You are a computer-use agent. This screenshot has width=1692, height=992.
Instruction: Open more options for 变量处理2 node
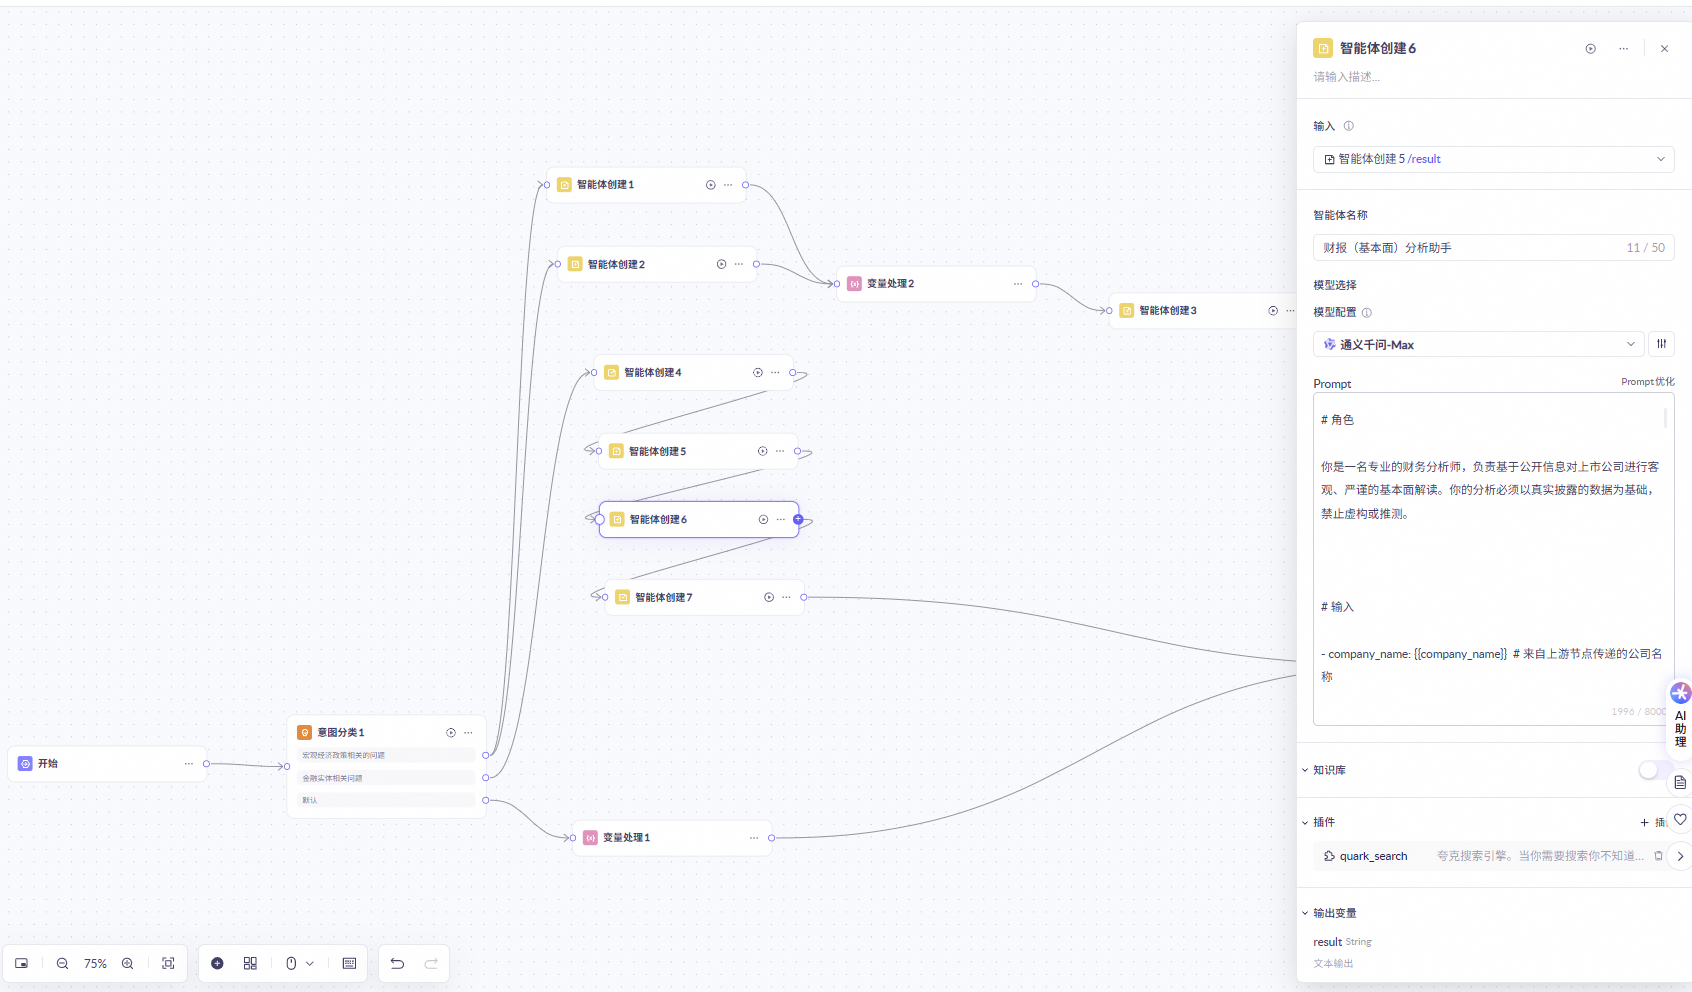tap(1018, 284)
